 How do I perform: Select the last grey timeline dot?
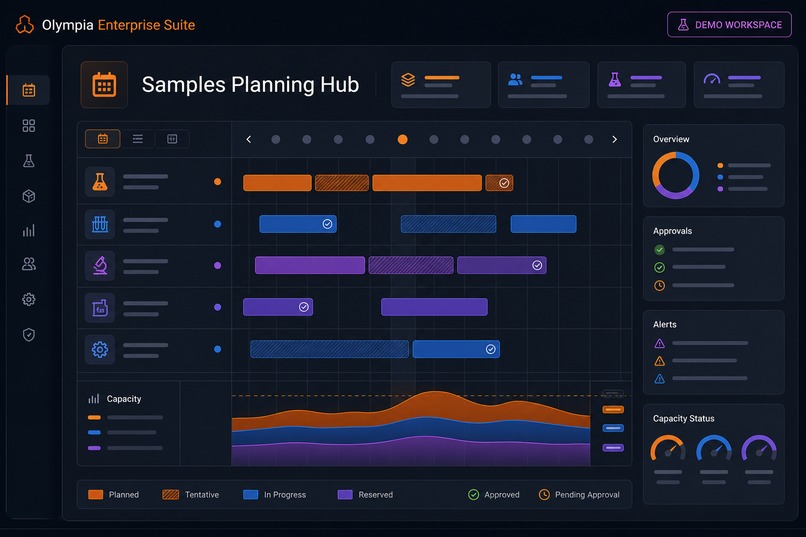[x=589, y=139]
